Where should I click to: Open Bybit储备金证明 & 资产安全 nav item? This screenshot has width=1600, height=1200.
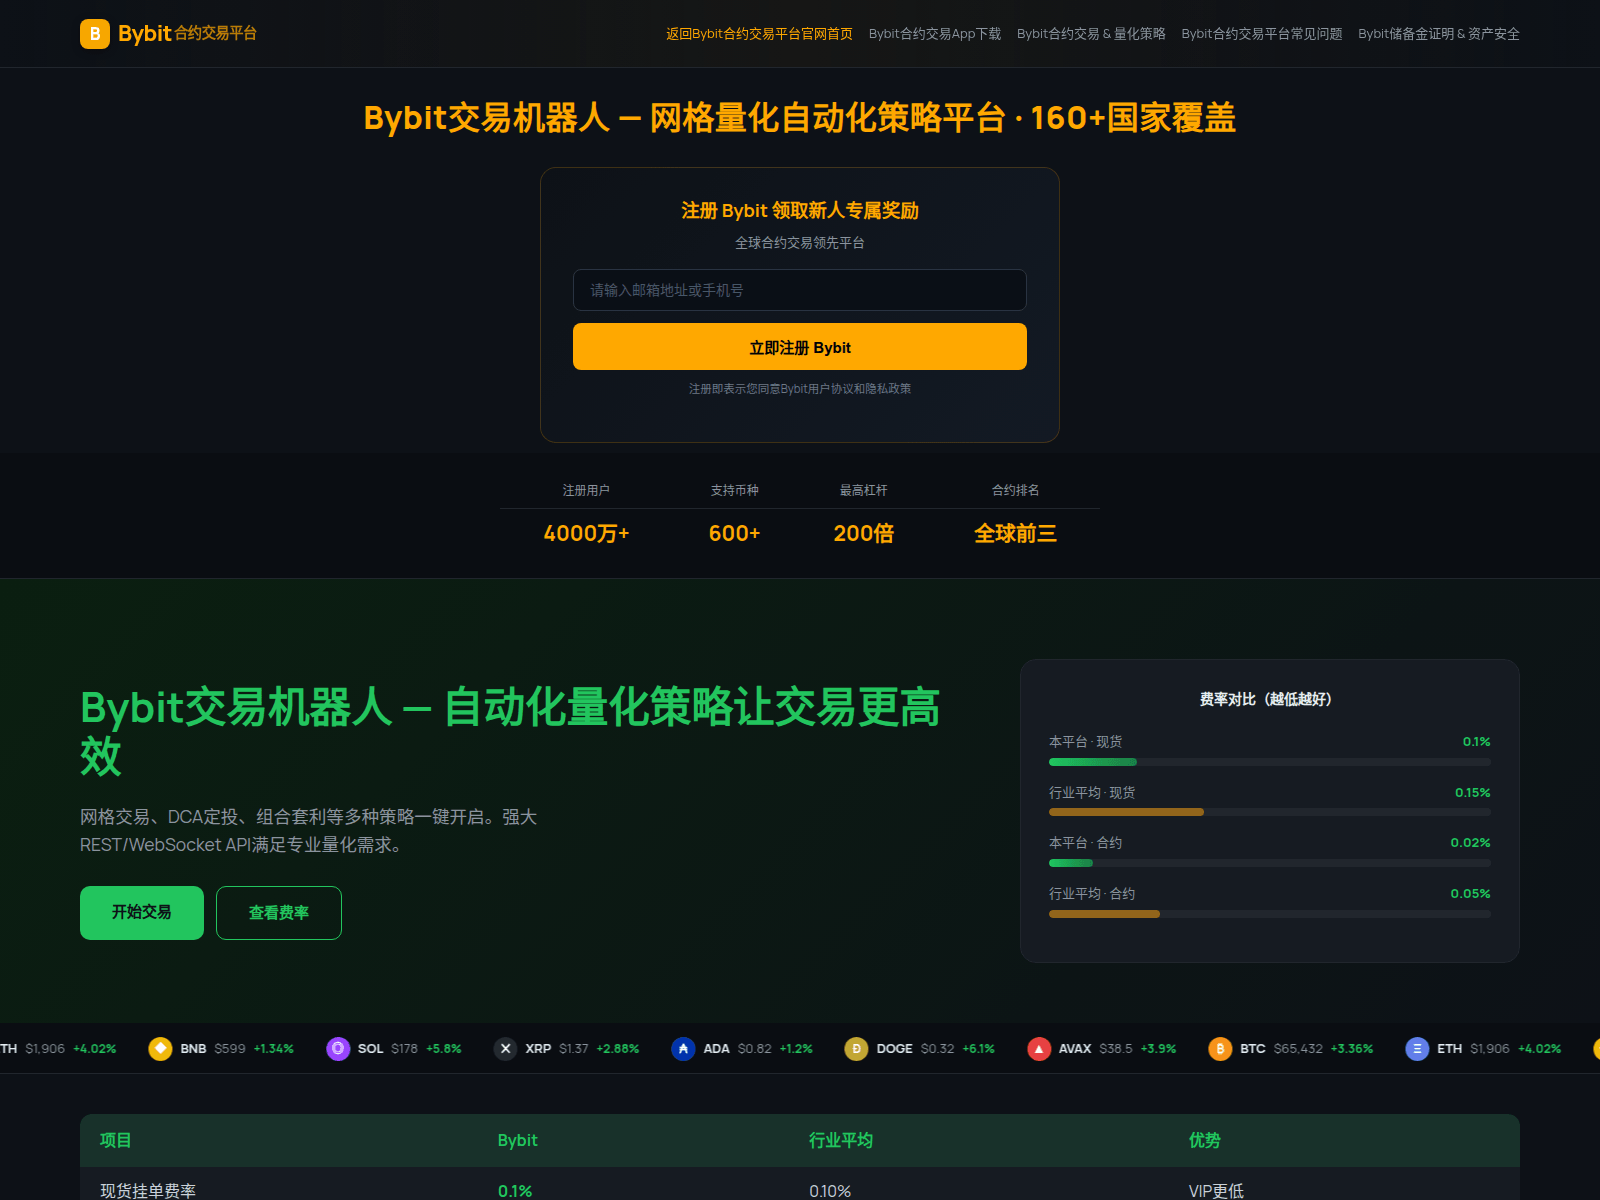pyautogui.click(x=1439, y=34)
